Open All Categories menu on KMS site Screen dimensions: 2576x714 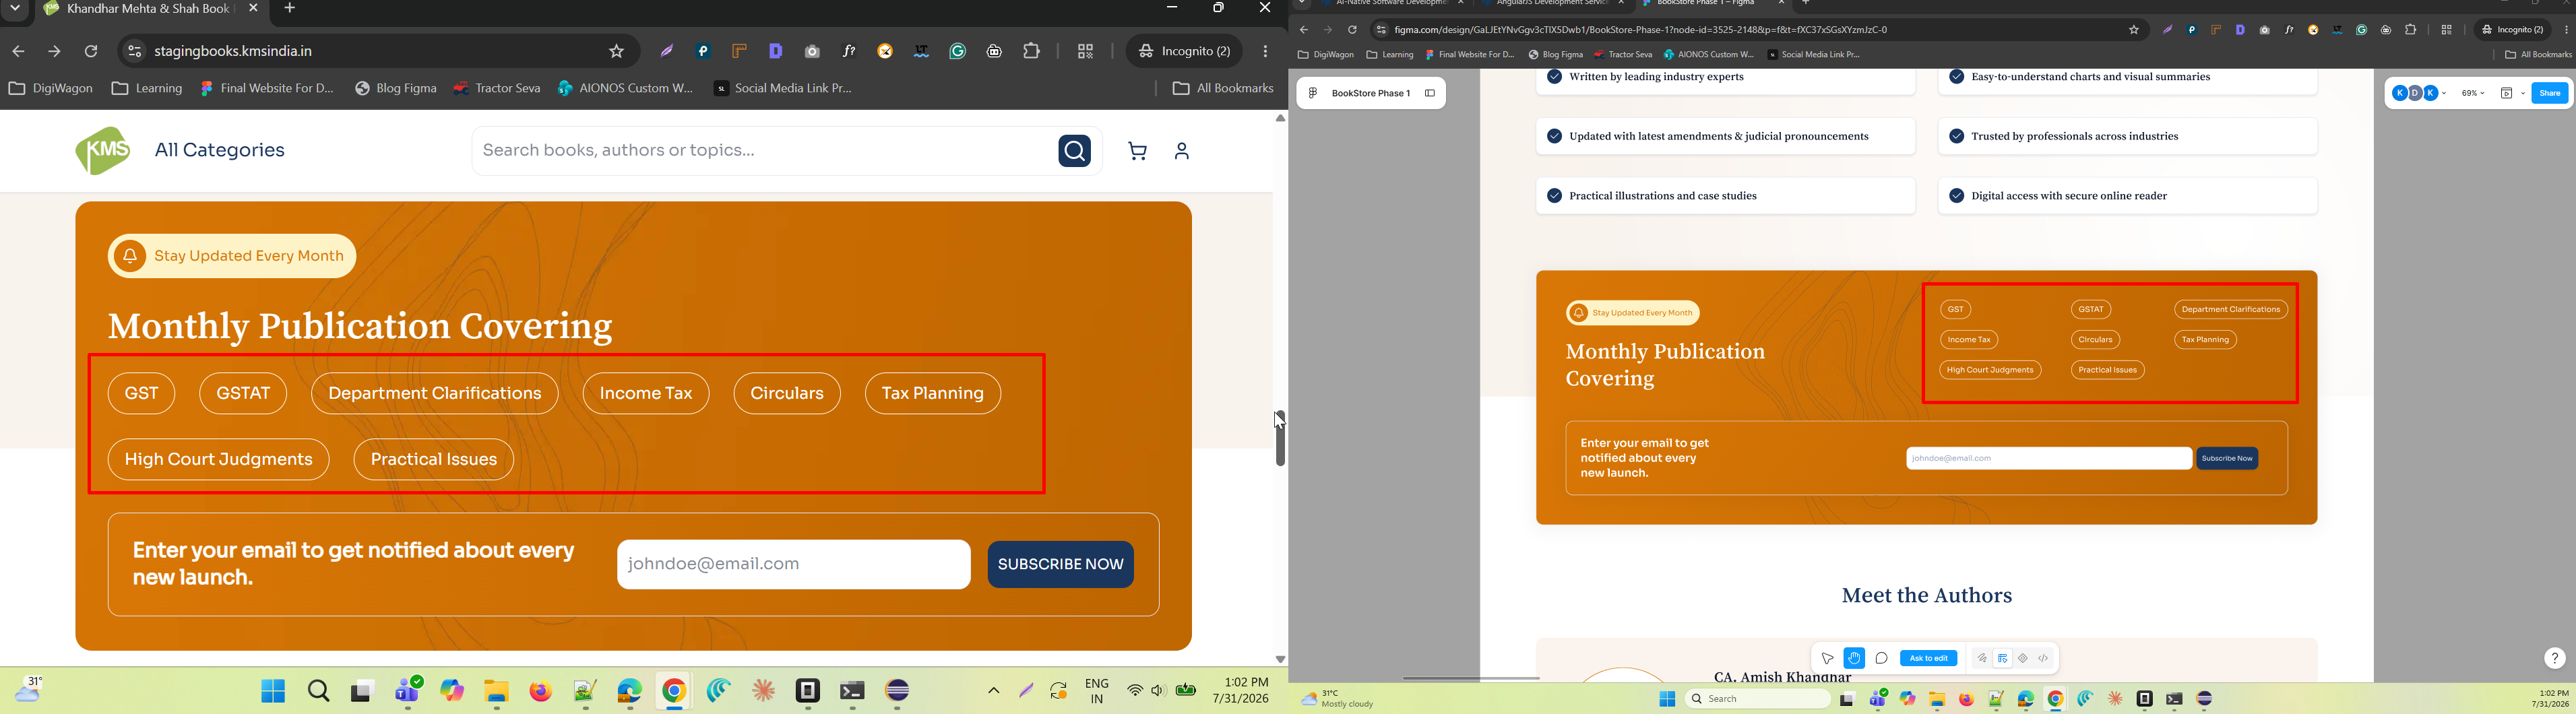click(x=220, y=151)
